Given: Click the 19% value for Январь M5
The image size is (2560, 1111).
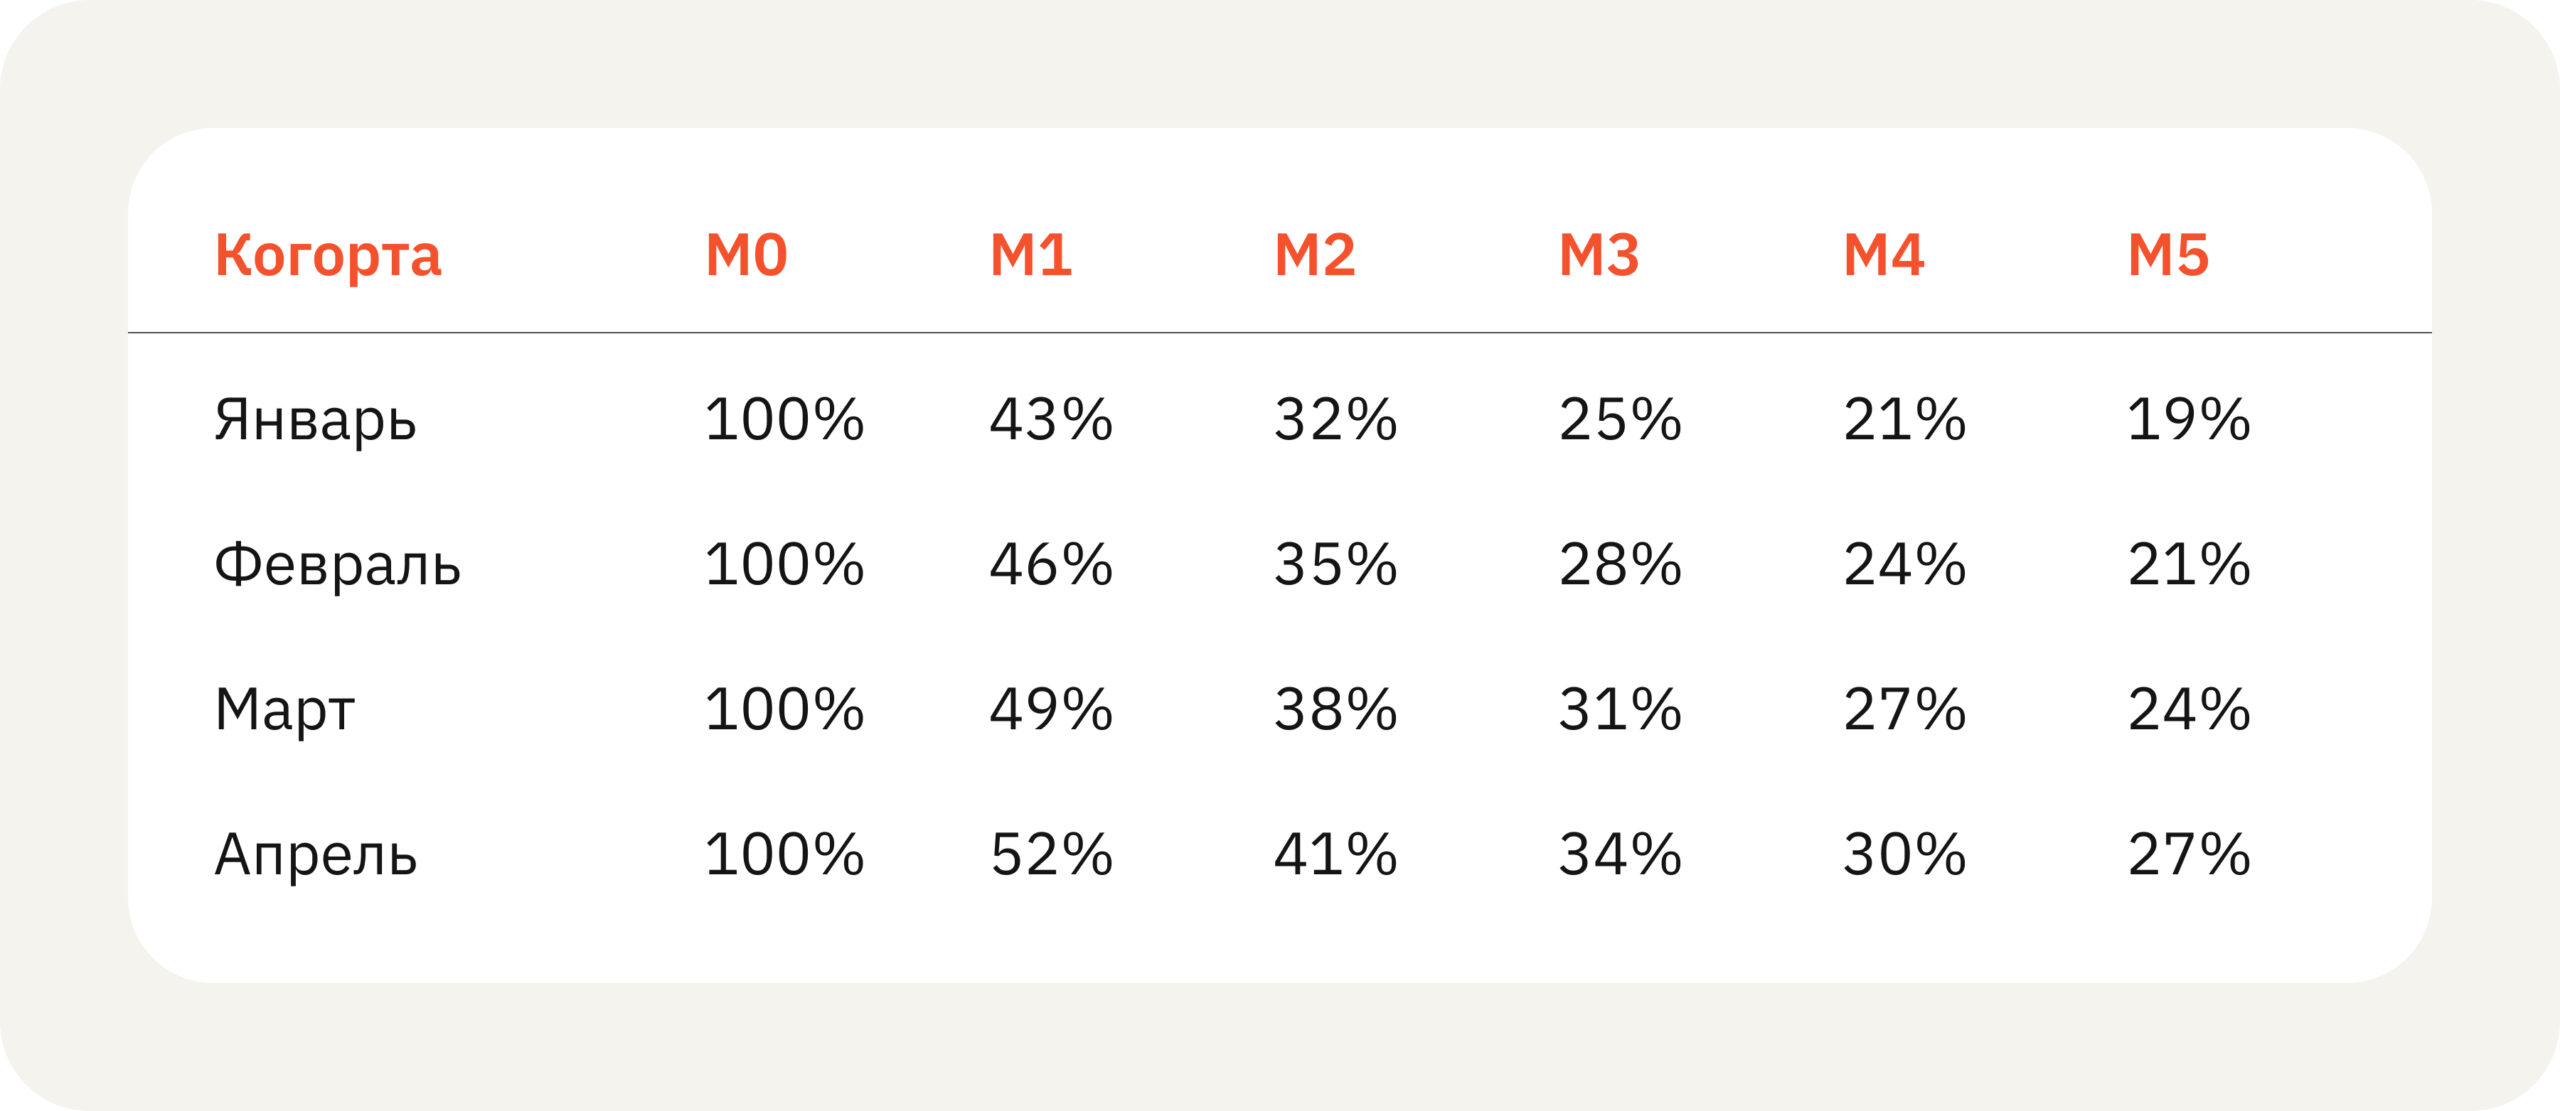Looking at the screenshot, I should (x=2189, y=419).
